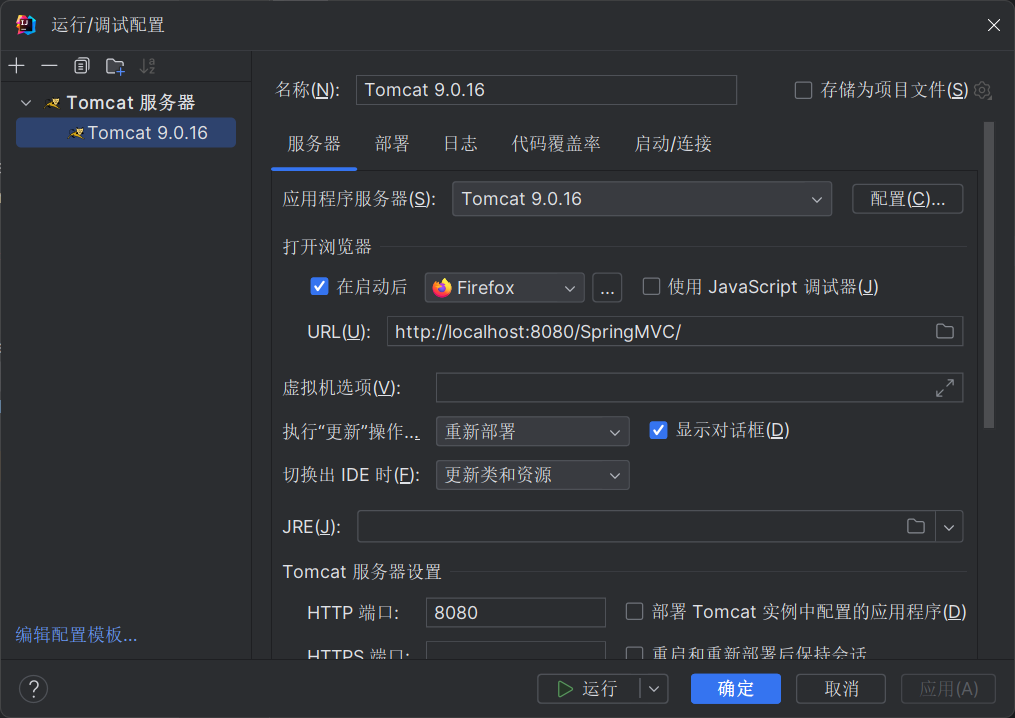Image resolution: width=1015 pixels, height=718 pixels.
Task: Click the 名称 input field
Action: point(546,90)
